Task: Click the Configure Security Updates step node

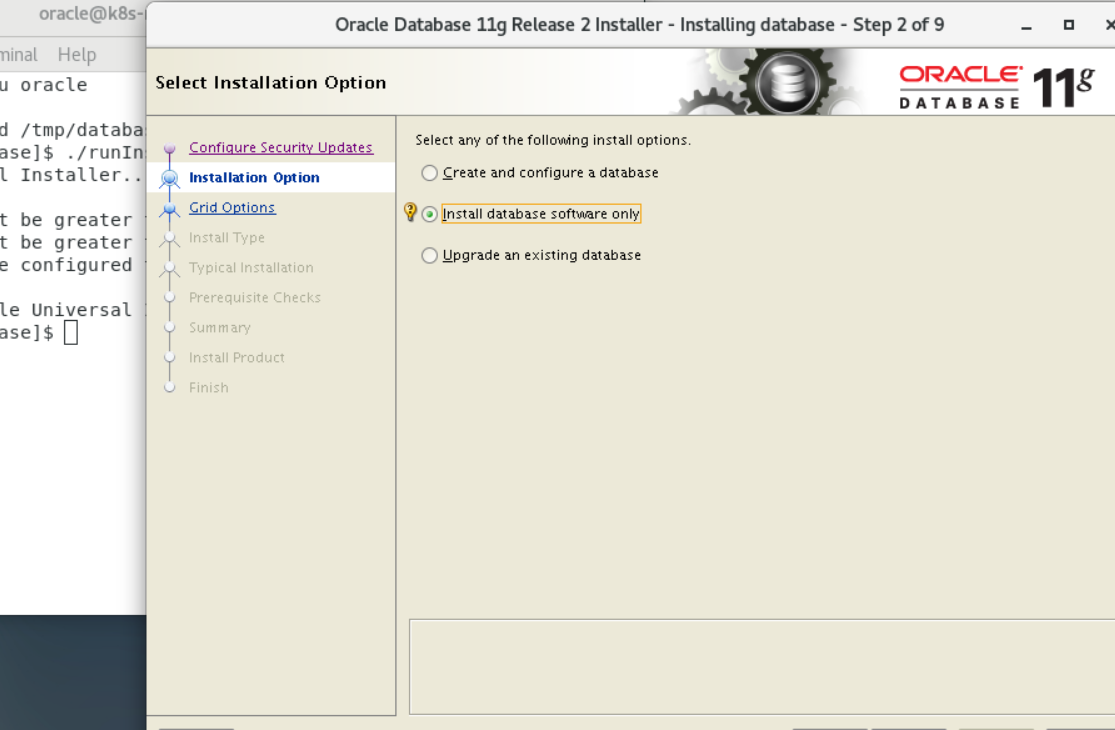Action: [169, 149]
